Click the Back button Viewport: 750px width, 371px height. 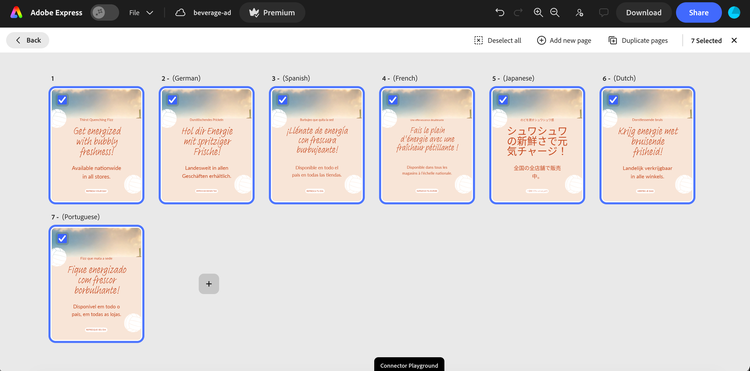coord(28,40)
